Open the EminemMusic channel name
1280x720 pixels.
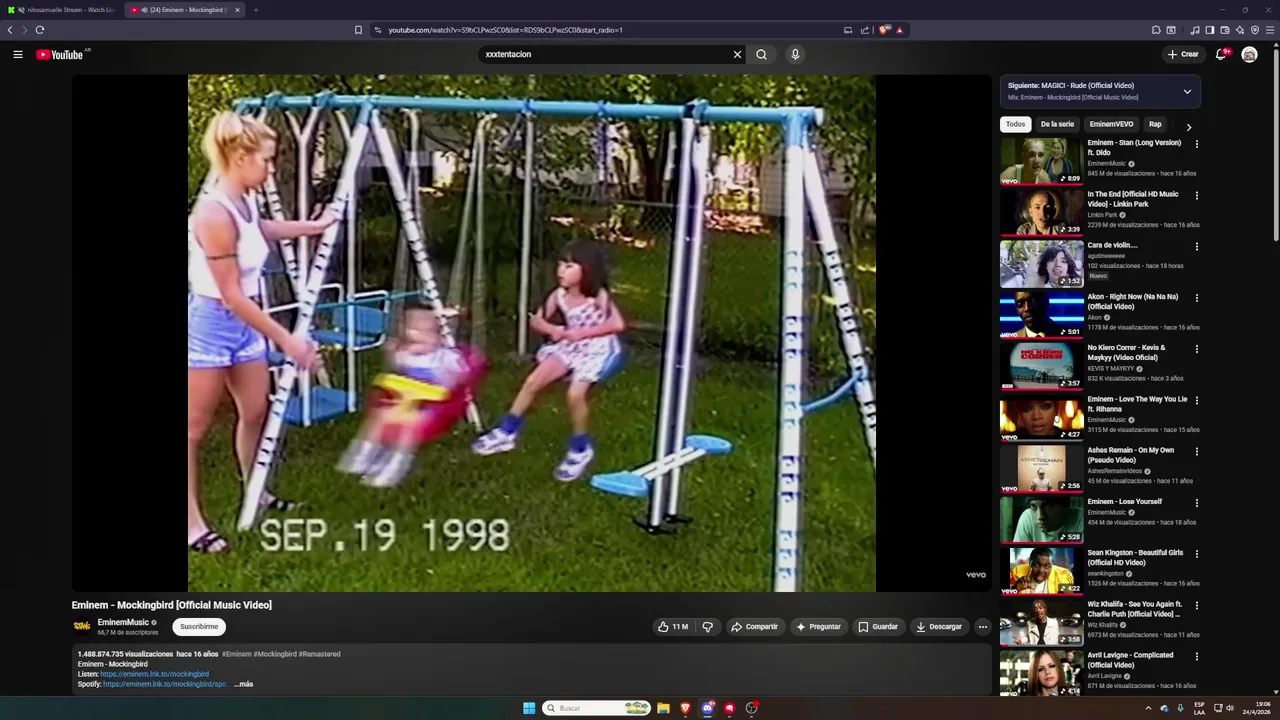click(x=123, y=622)
